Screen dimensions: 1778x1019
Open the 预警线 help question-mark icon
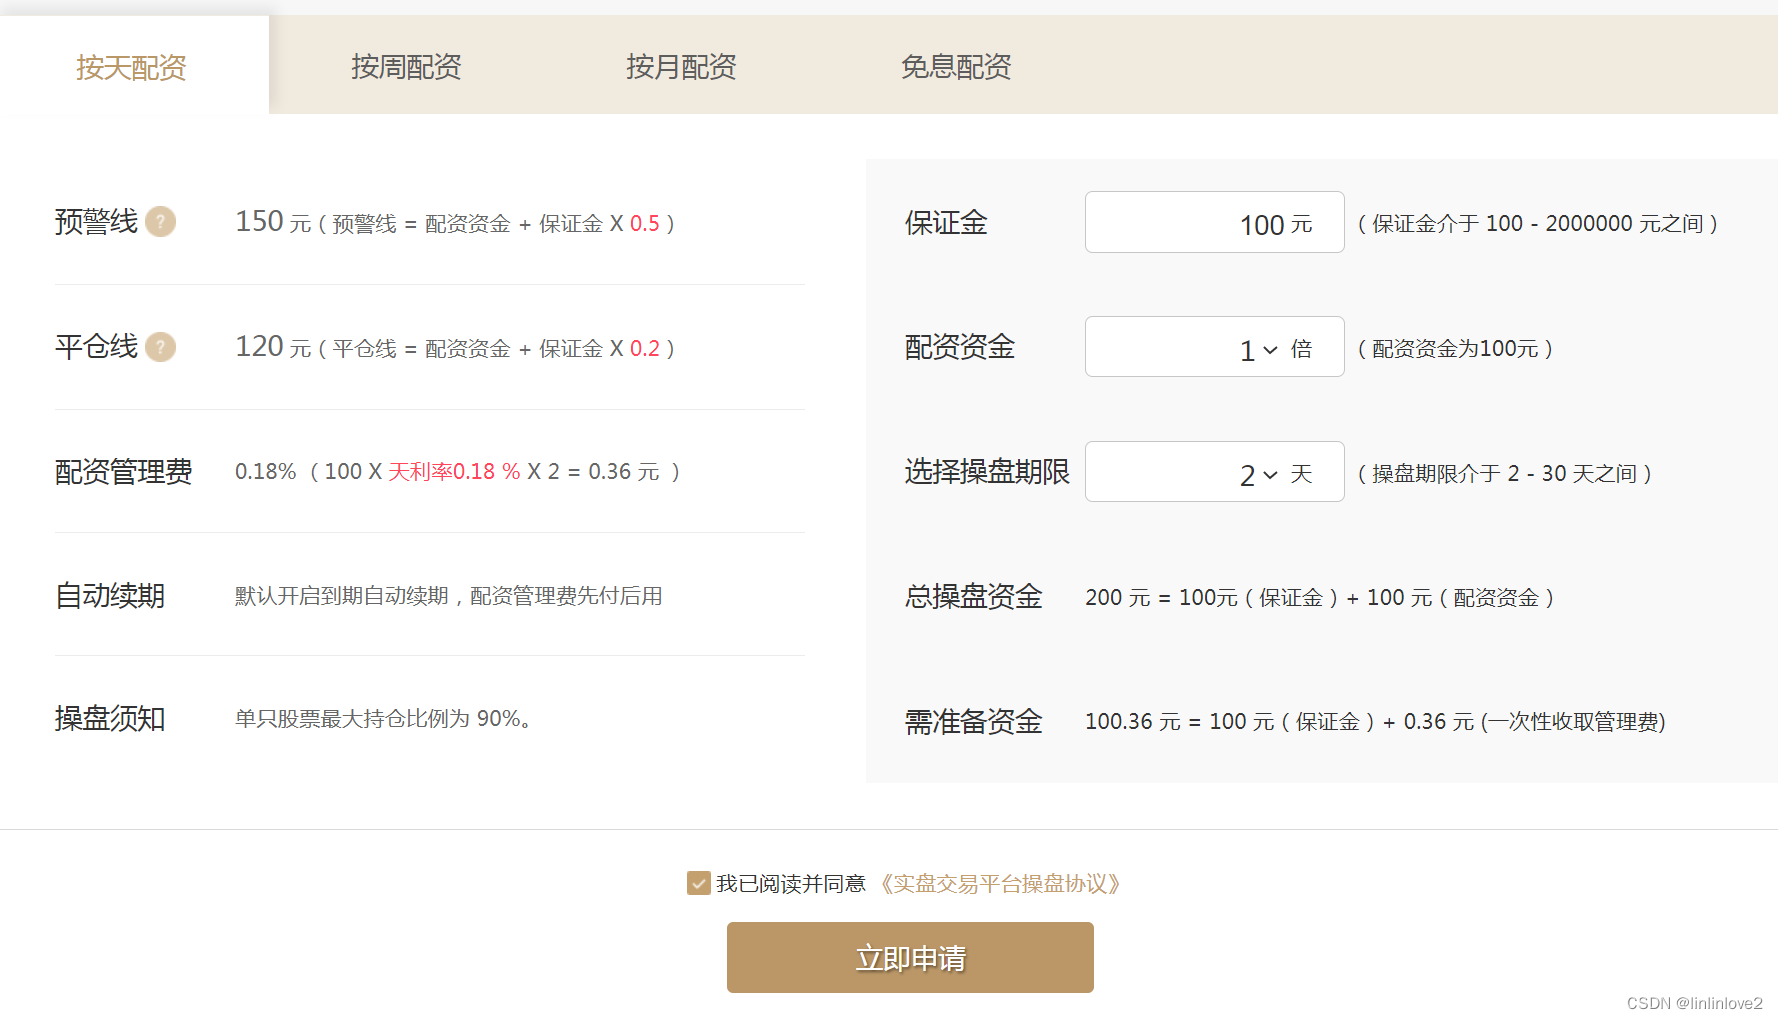[x=160, y=221]
